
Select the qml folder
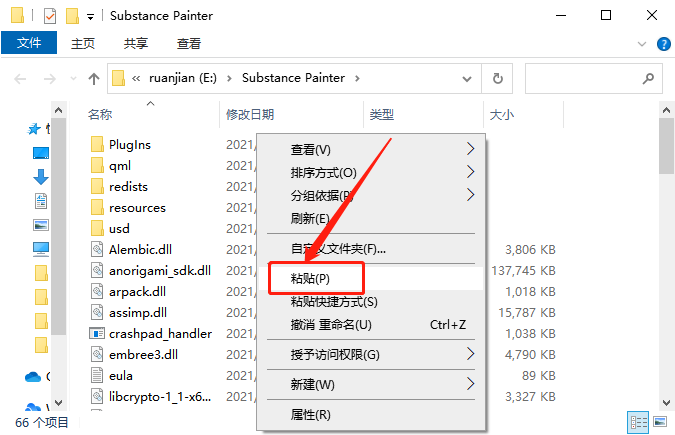point(120,165)
